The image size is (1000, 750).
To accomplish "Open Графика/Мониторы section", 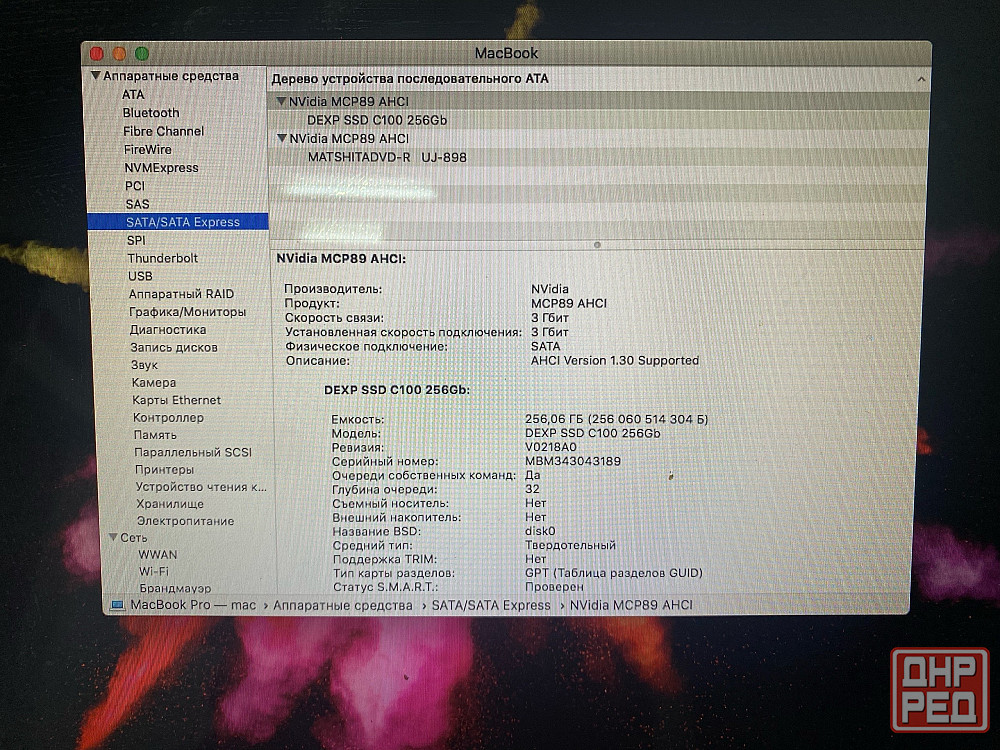I will pyautogui.click(x=187, y=312).
